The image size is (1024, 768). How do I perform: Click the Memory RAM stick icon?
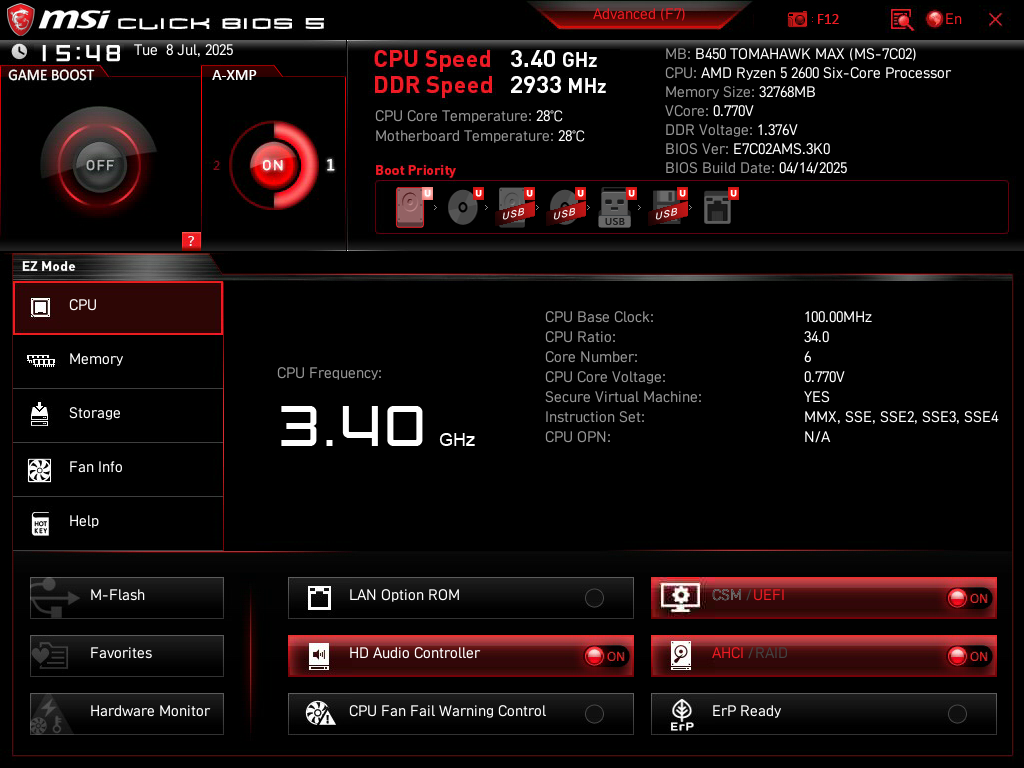click(x=40, y=360)
